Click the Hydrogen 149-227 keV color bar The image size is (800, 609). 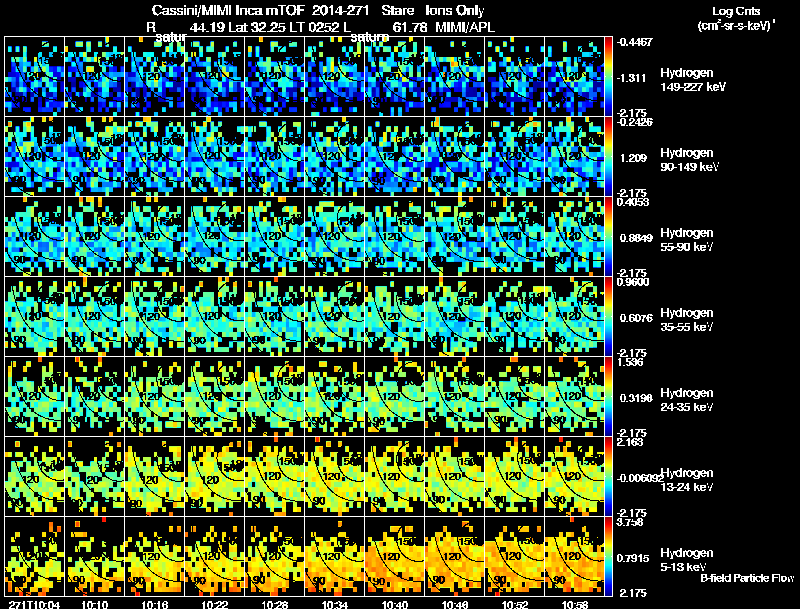pyautogui.click(x=608, y=77)
